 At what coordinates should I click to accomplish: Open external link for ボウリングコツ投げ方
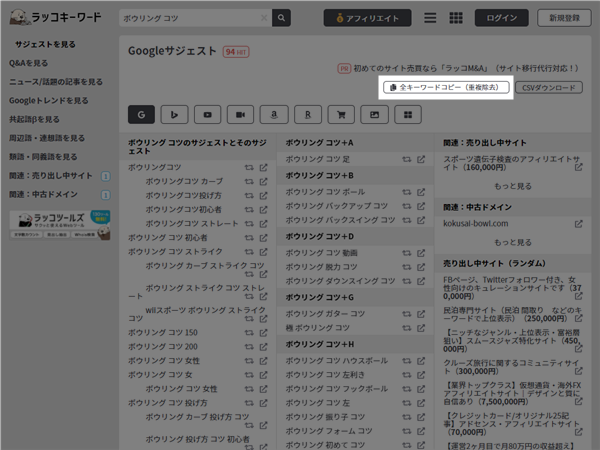(264, 196)
